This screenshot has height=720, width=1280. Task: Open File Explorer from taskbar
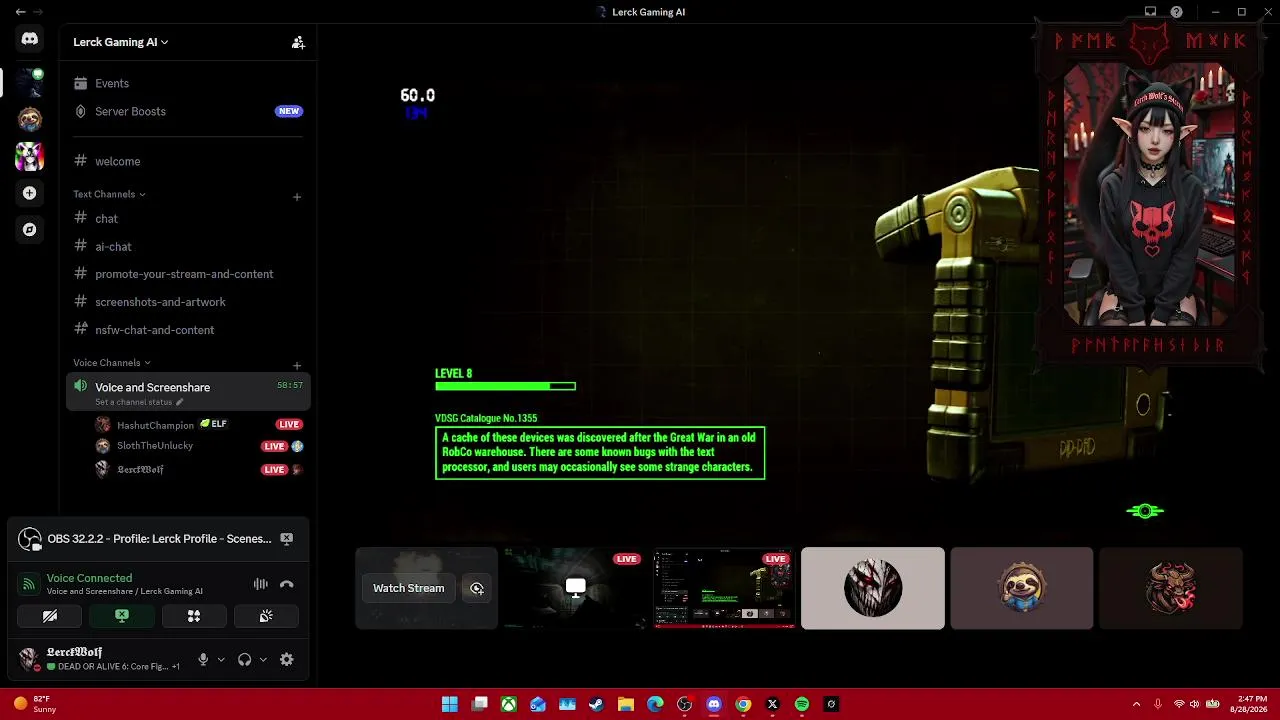(626, 704)
